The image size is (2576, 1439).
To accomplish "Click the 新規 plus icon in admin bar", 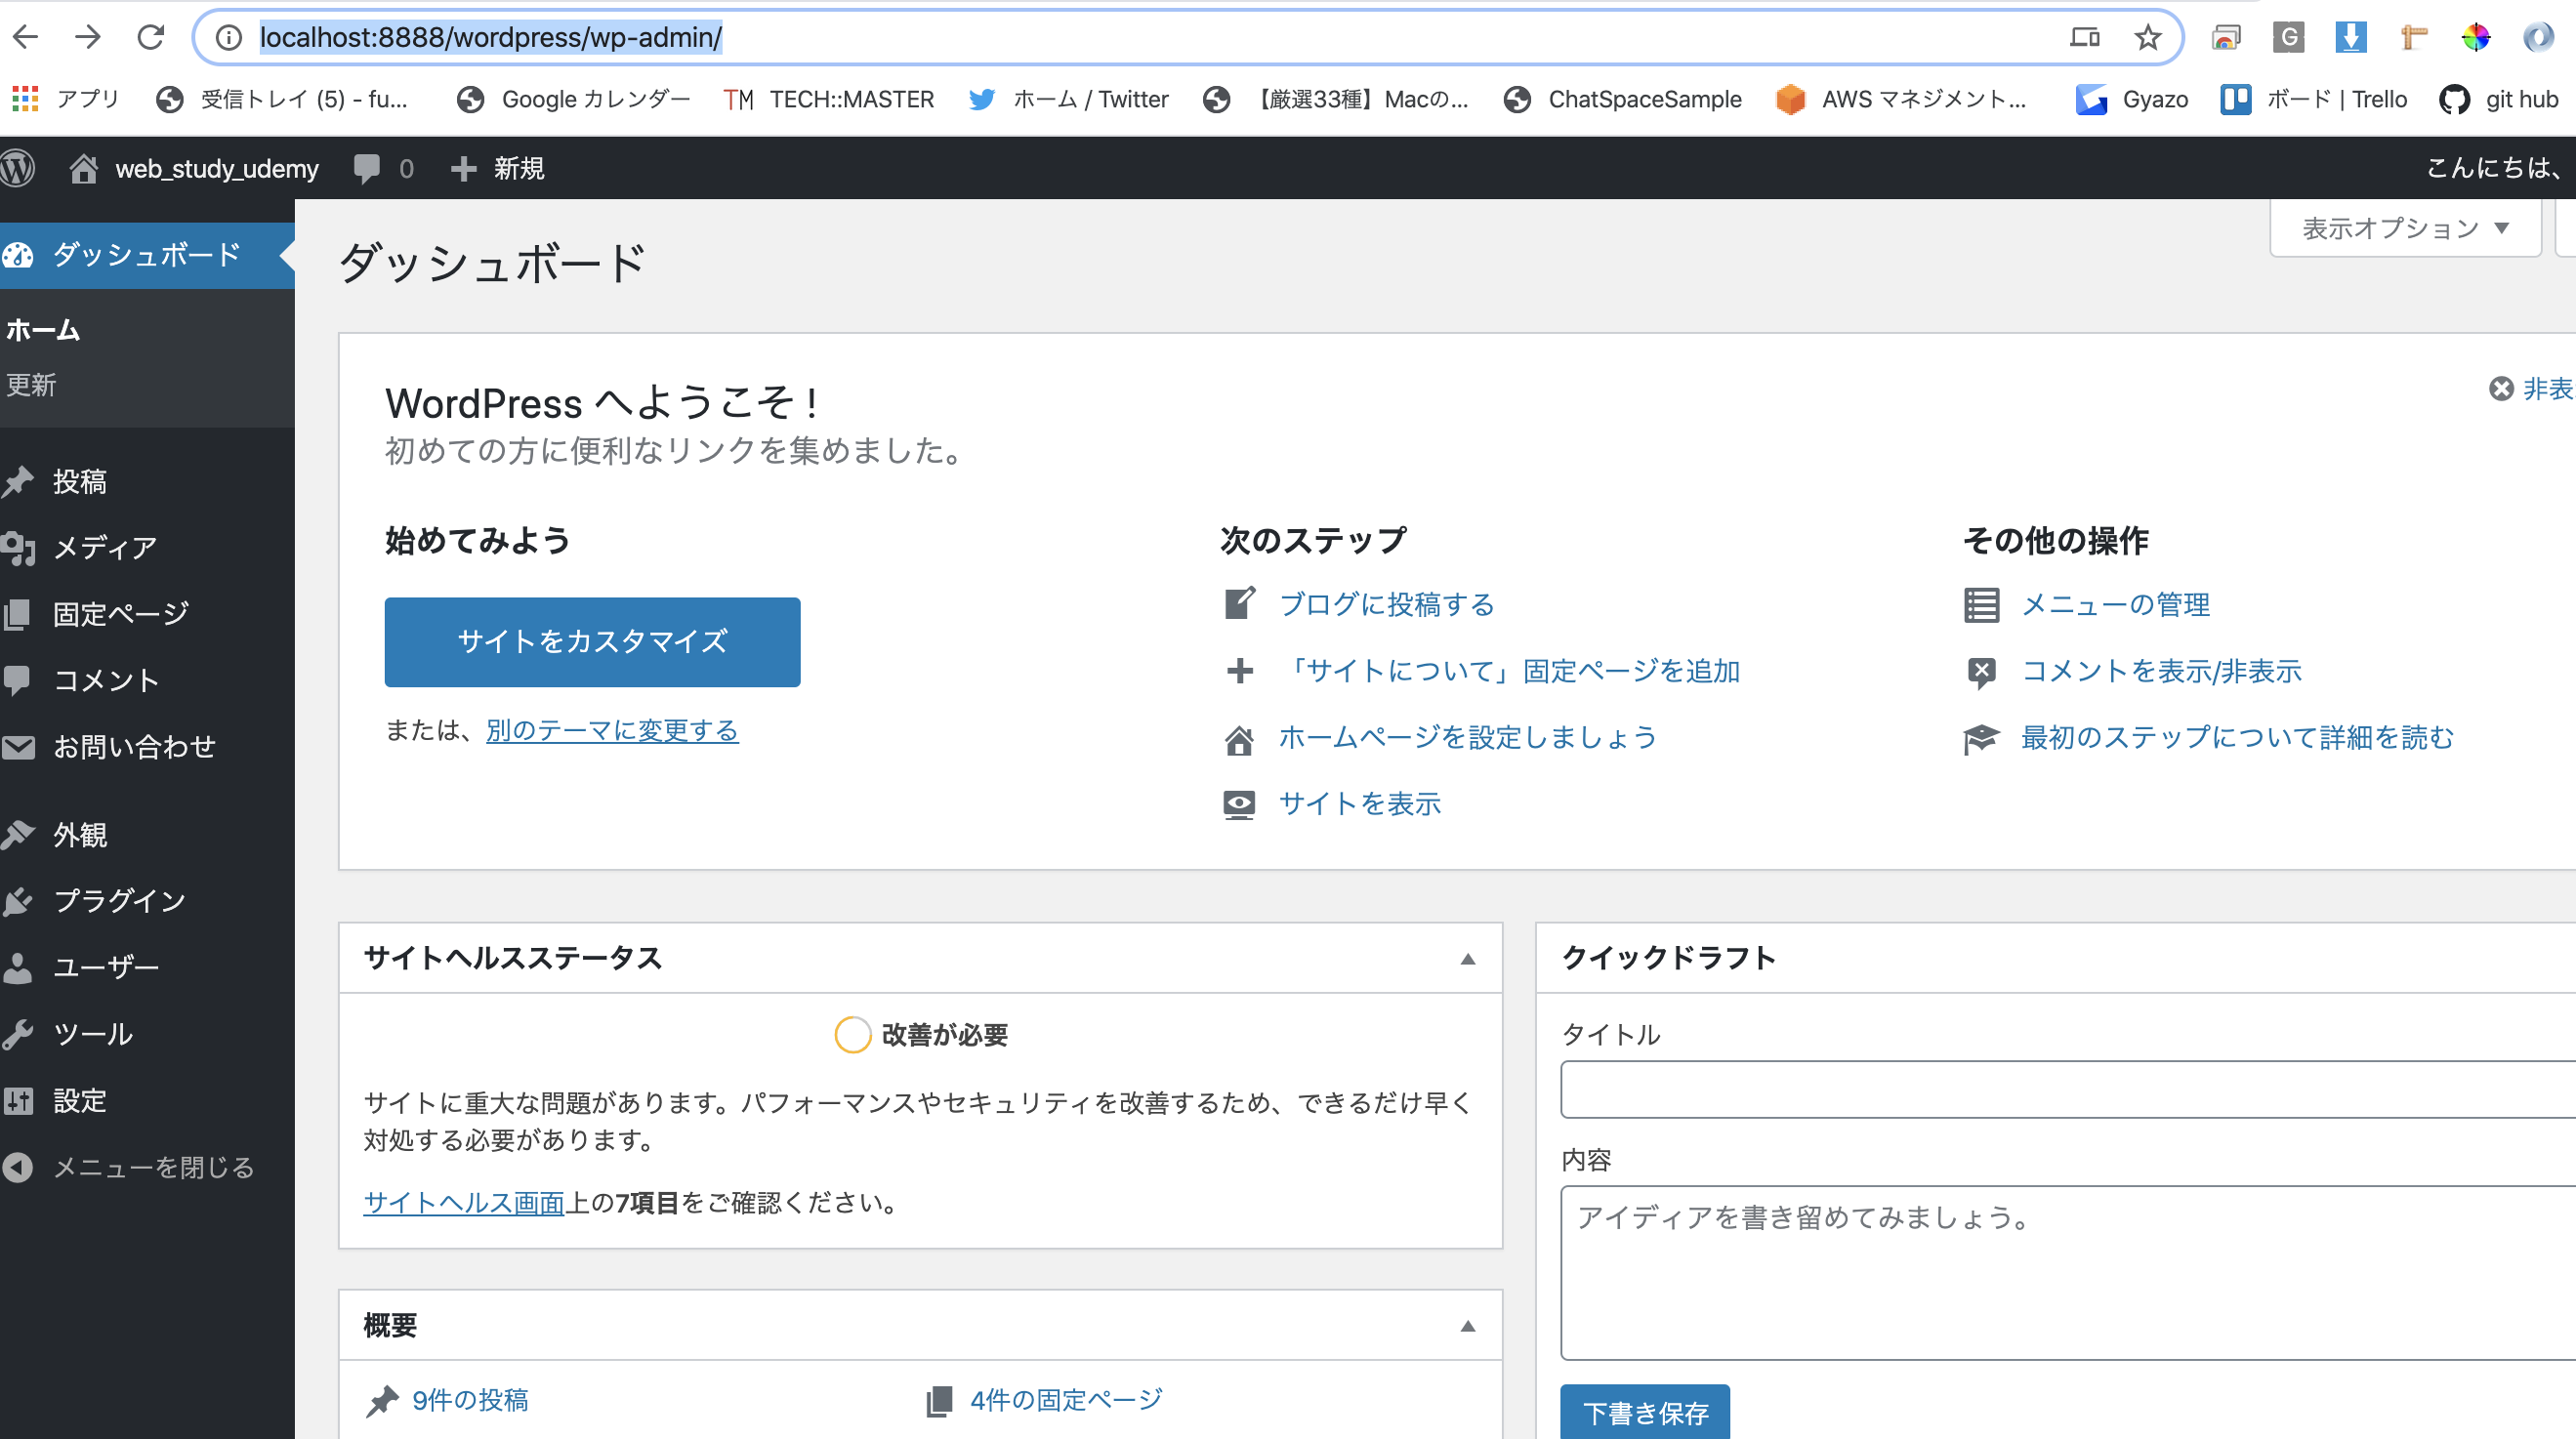I will click(x=463, y=168).
